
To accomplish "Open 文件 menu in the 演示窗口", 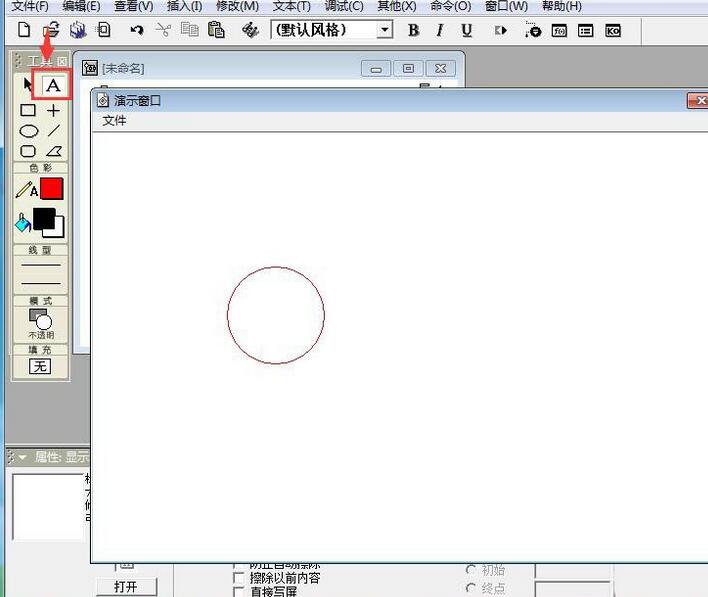I will 115,120.
